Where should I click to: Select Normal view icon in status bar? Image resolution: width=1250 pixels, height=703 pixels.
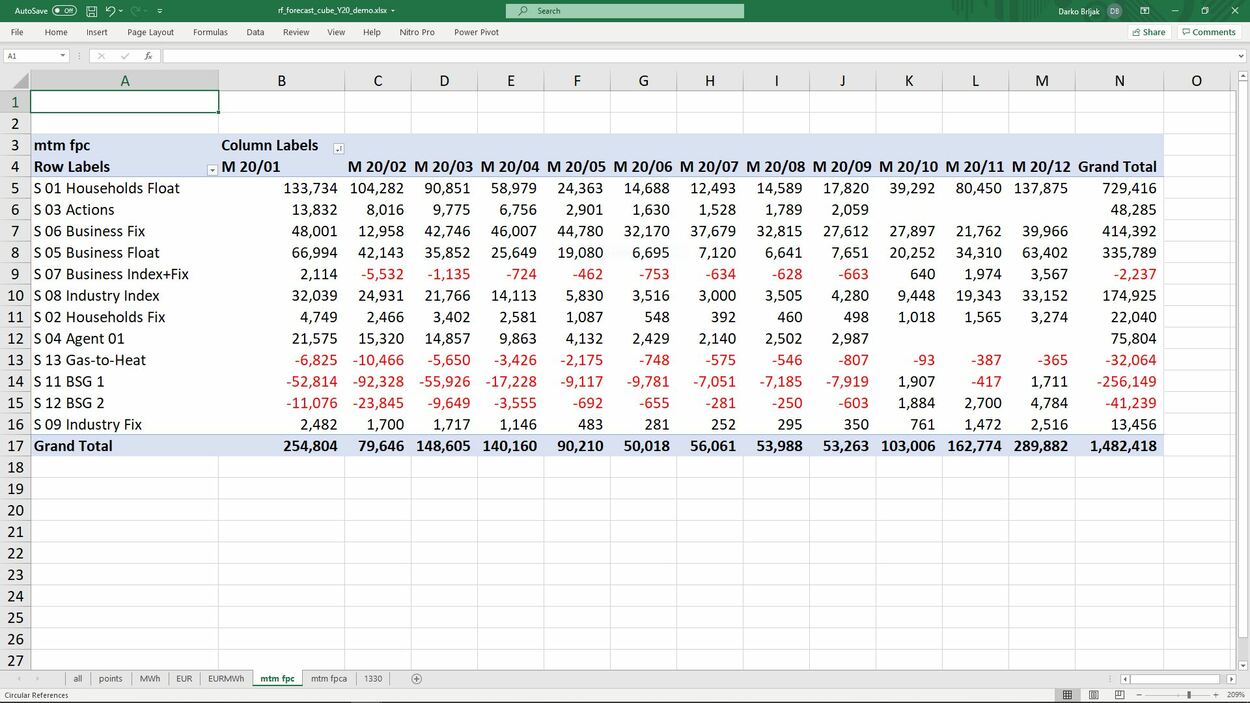1067,695
